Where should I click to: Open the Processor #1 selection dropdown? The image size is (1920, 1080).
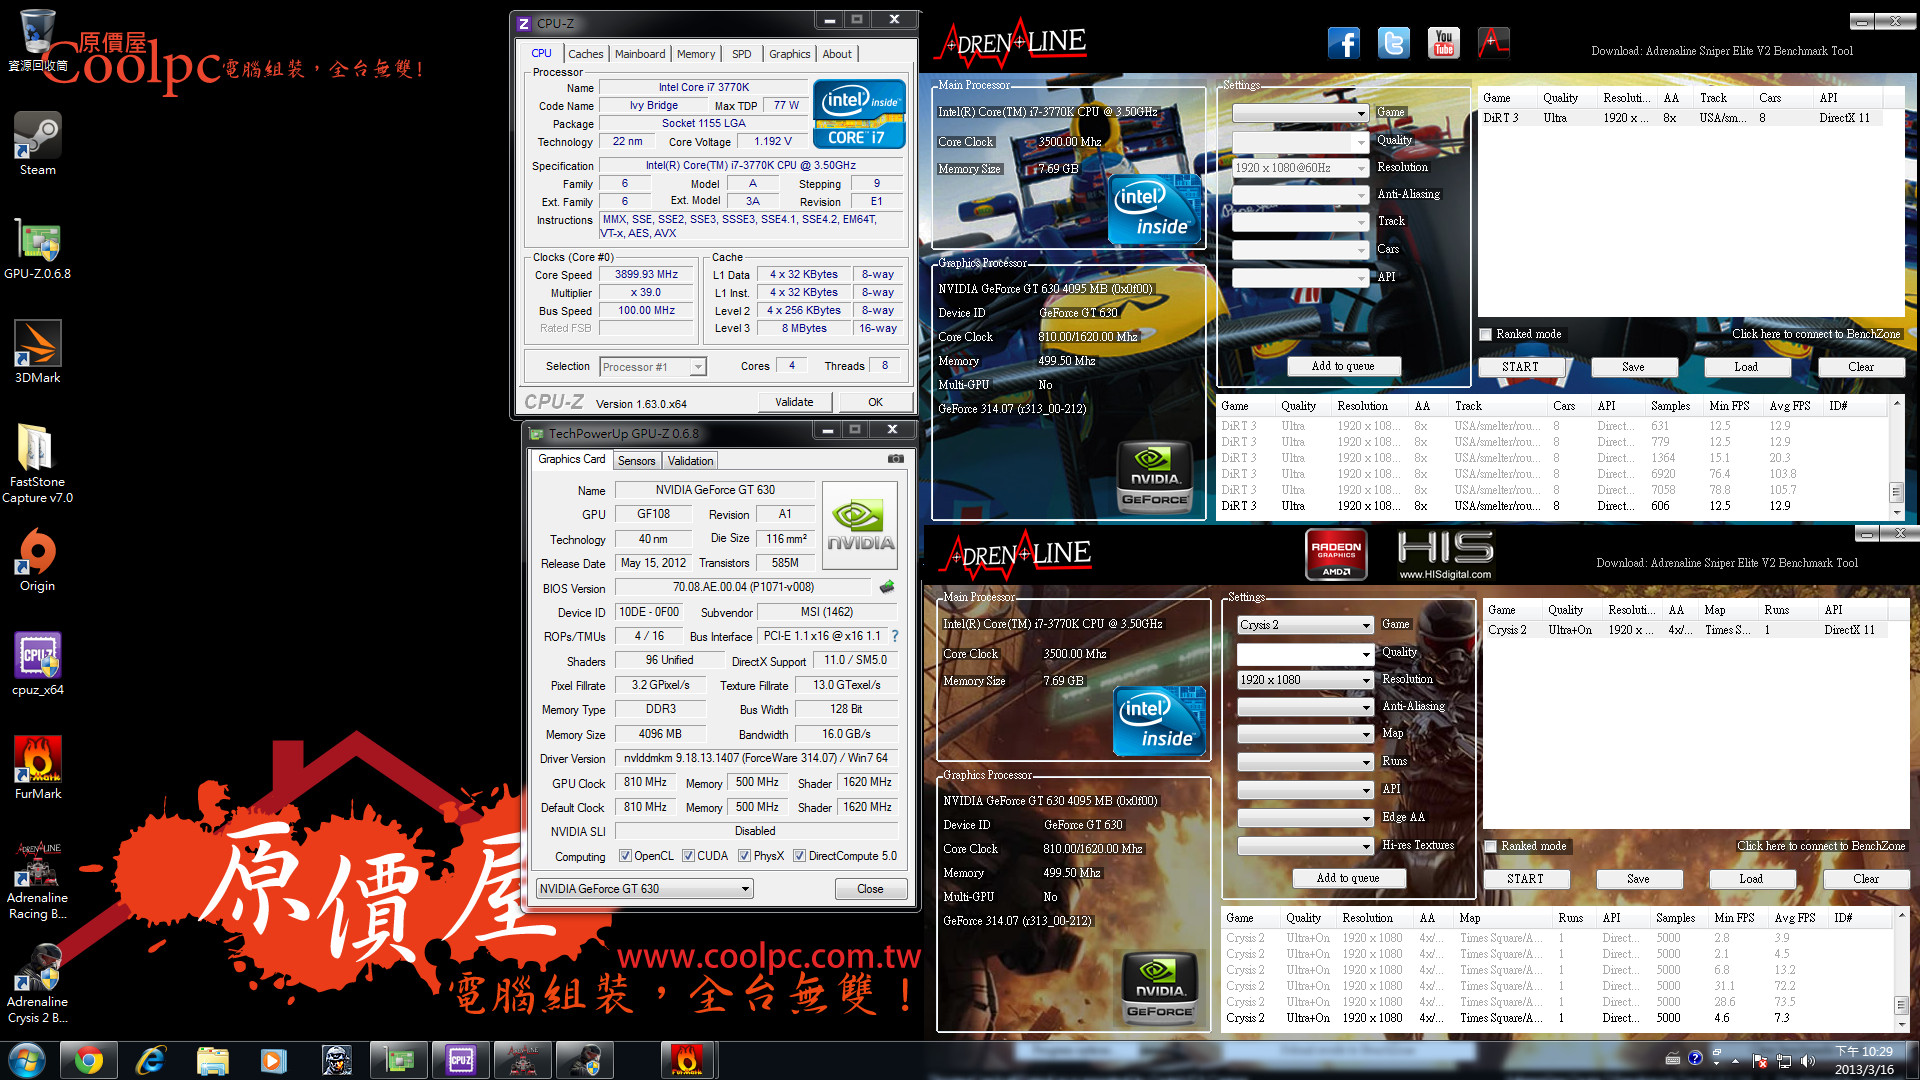[653, 367]
